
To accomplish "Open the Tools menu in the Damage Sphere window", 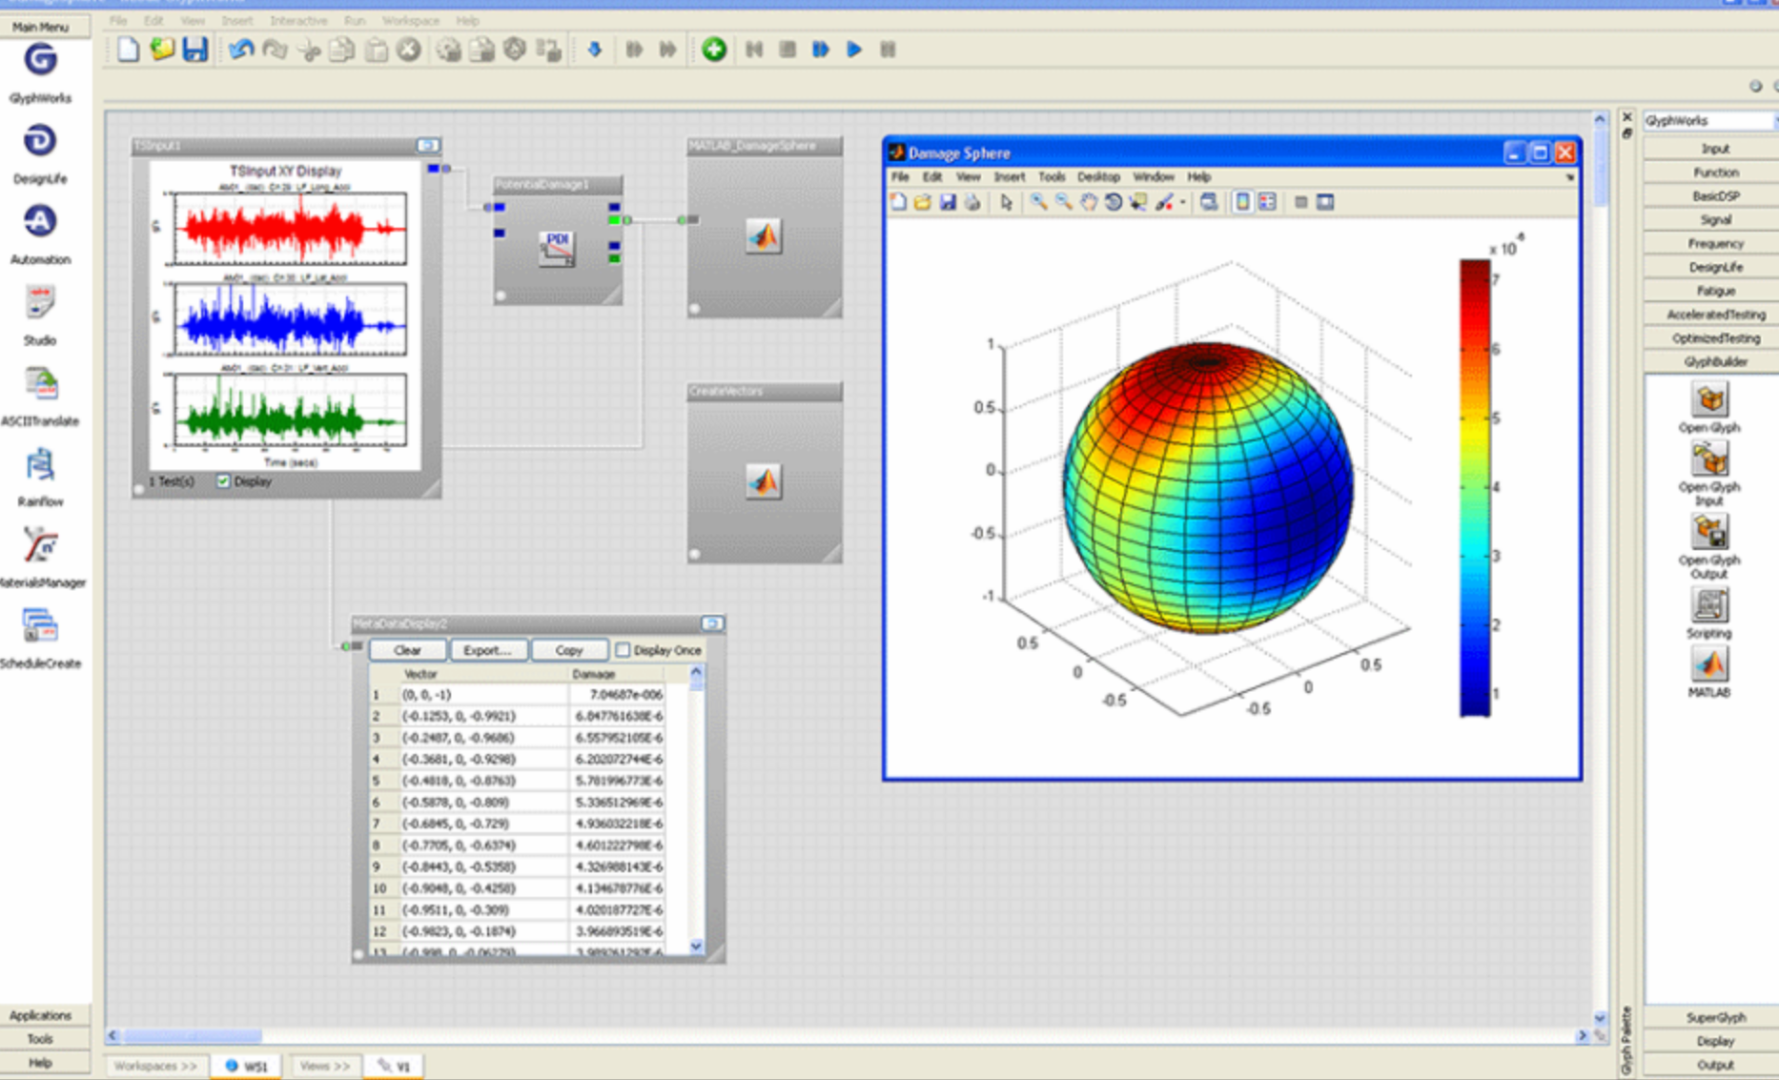I will click(1051, 177).
